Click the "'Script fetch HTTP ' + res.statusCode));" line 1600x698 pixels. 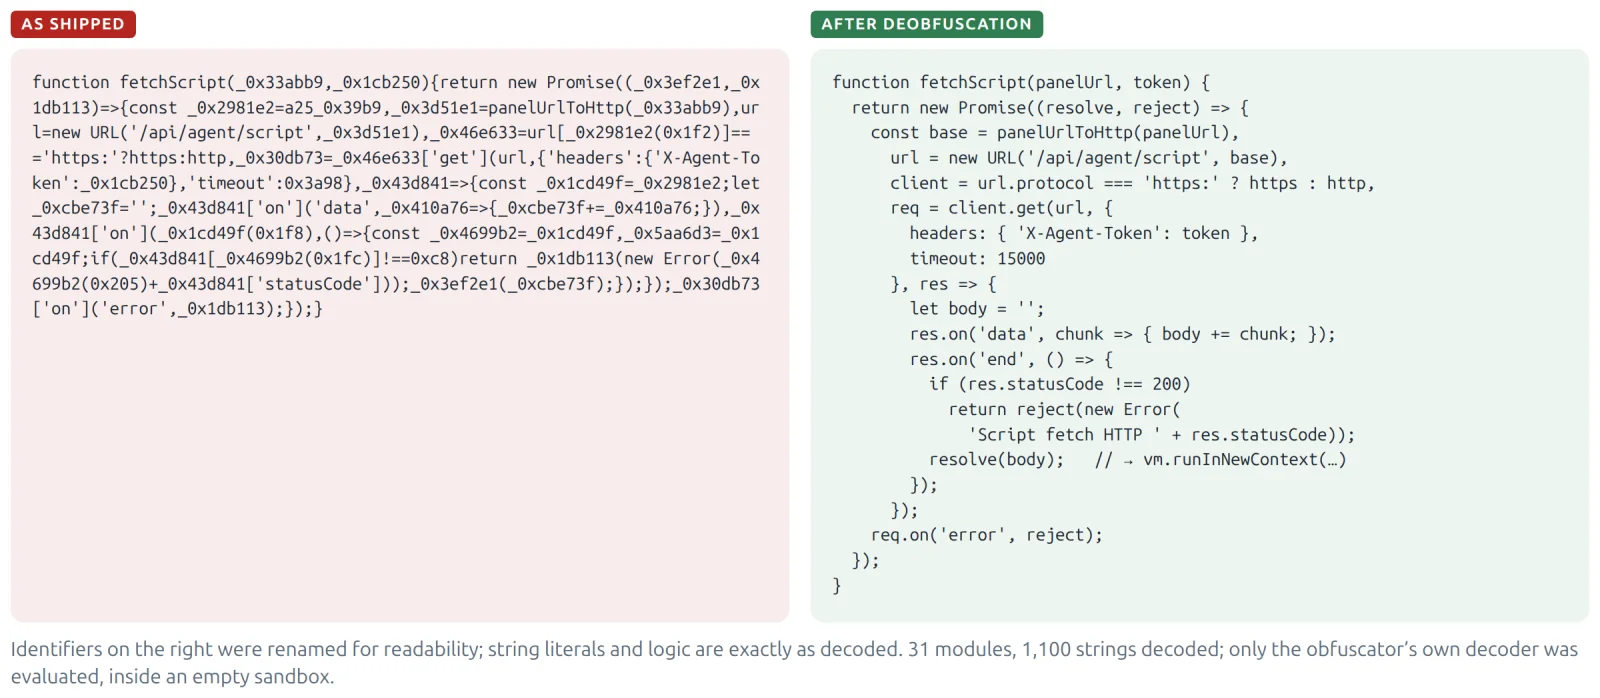pos(1162,434)
